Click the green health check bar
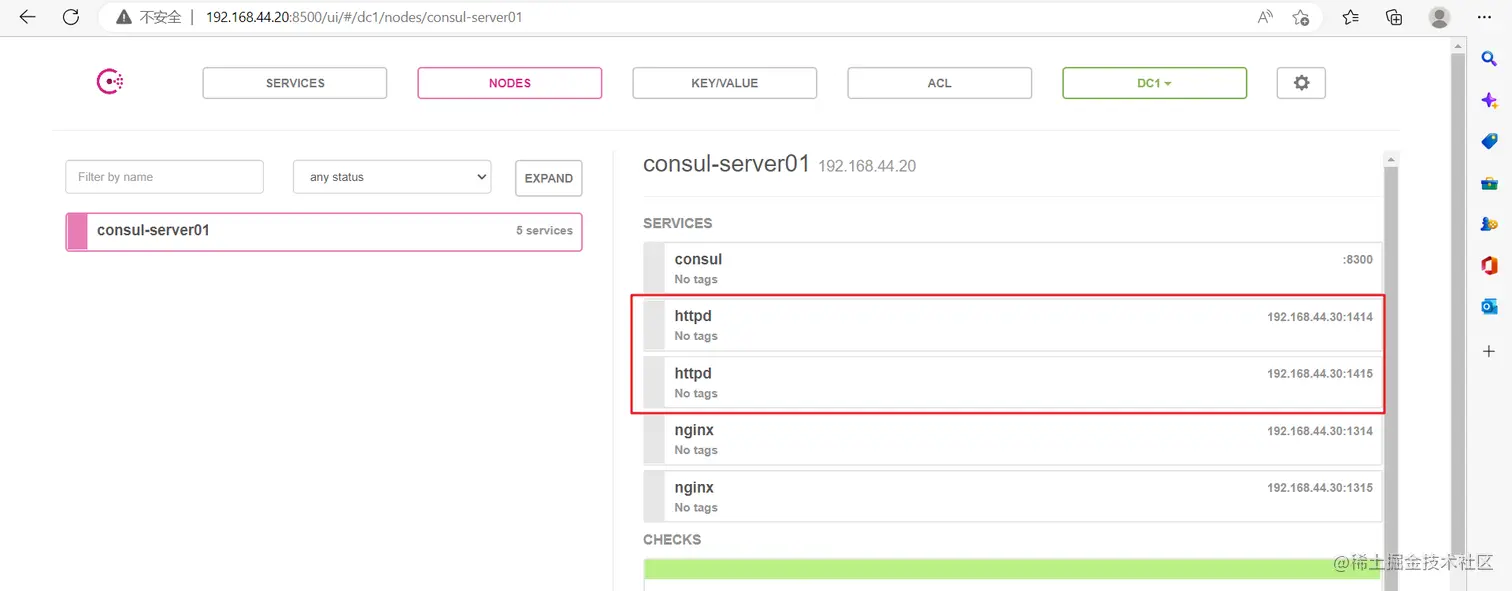Image resolution: width=1512 pixels, height=591 pixels. click(x=1012, y=569)
